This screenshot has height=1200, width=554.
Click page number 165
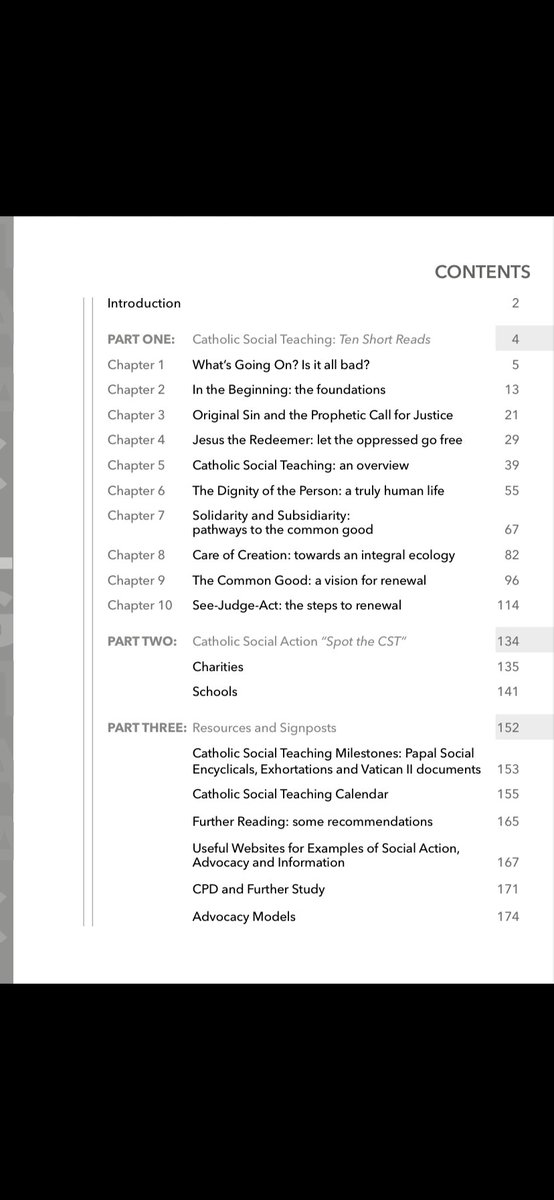point(508,821)
